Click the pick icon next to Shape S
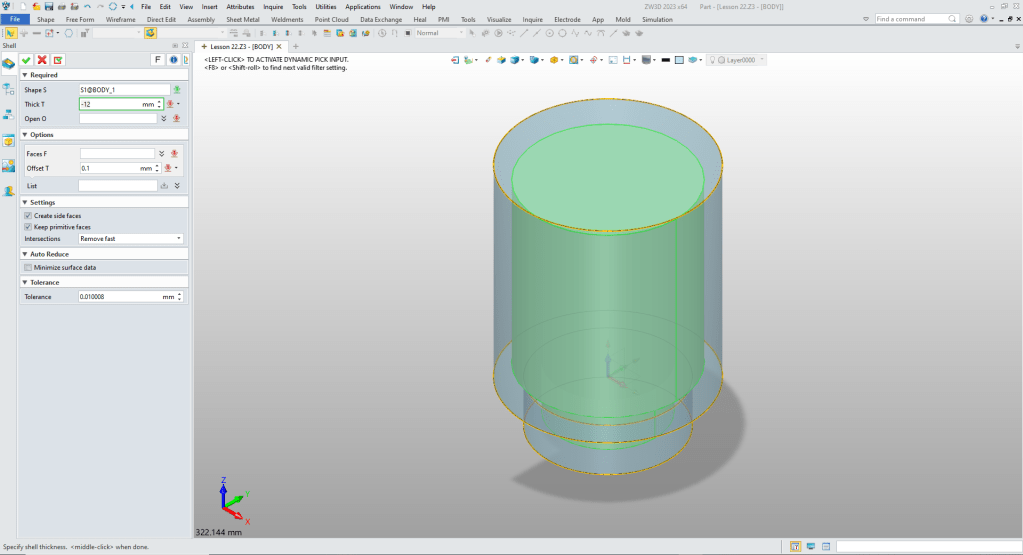The height and width of the screenshot is (555, 1023). point(177,89)
